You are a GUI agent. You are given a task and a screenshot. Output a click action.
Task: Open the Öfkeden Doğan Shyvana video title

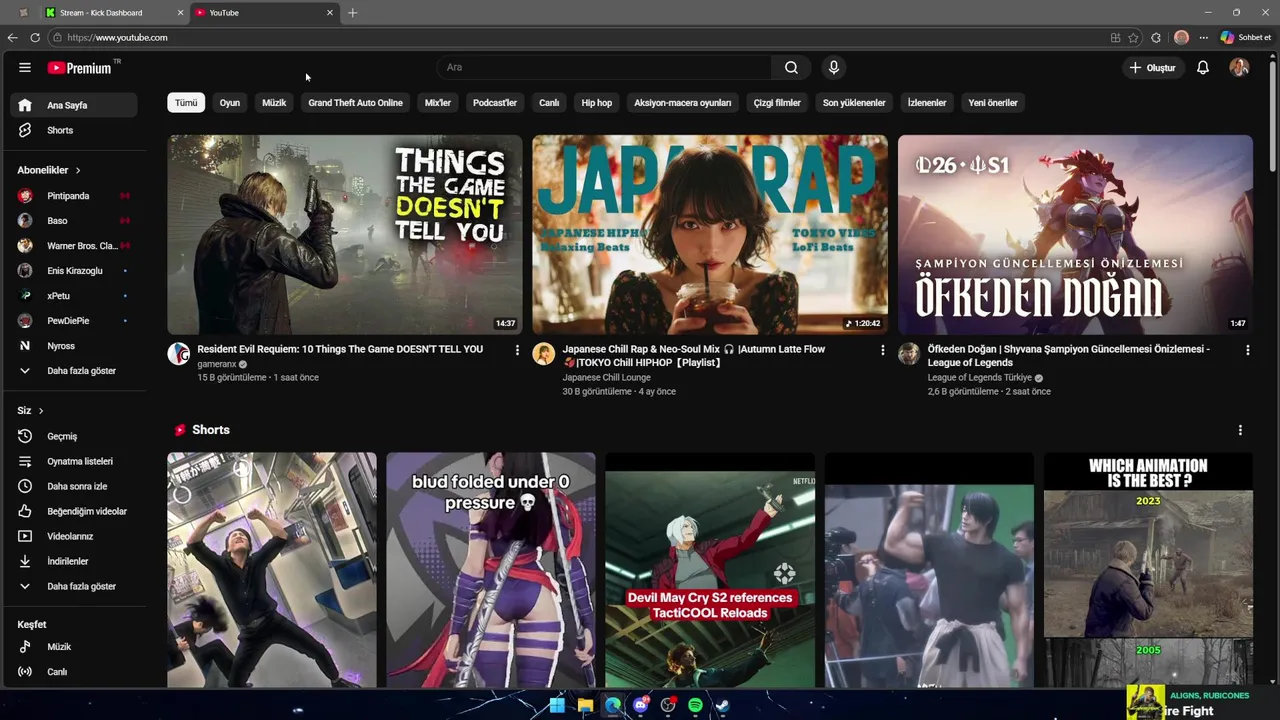(1069, 355)
